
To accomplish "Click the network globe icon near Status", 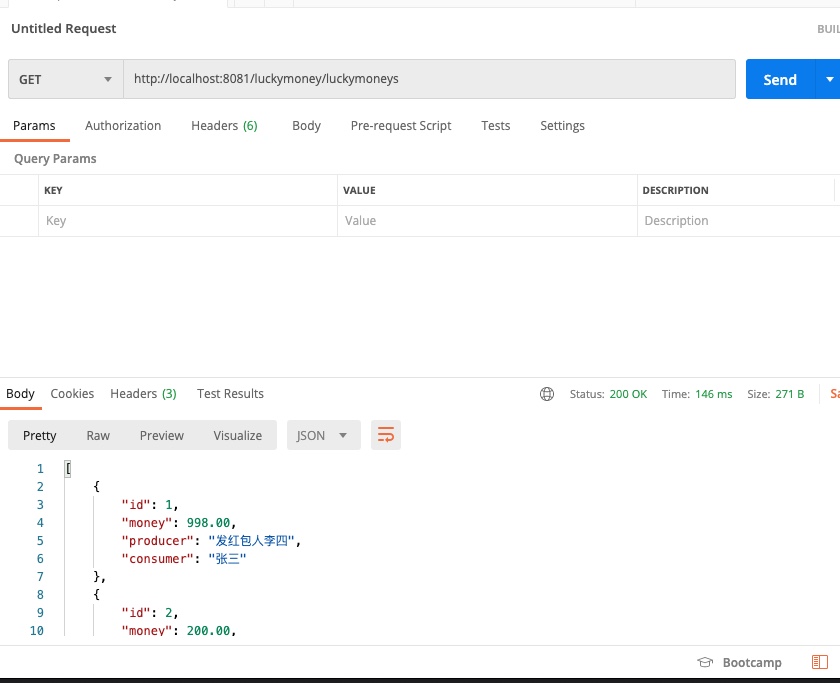I will (547, 394).
